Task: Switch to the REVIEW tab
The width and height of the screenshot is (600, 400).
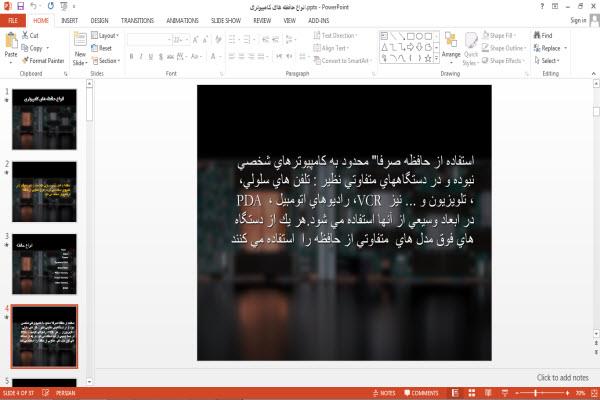Action: click(x=262, y=20)
